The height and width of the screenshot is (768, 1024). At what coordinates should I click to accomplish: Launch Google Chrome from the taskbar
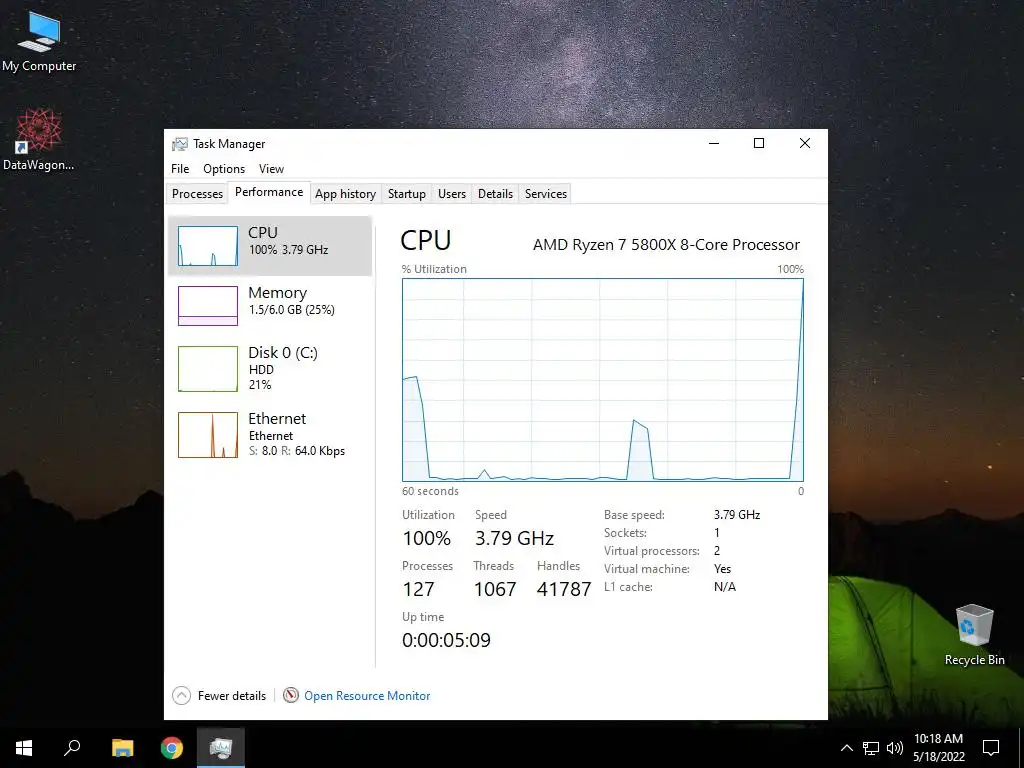[172, 748]
